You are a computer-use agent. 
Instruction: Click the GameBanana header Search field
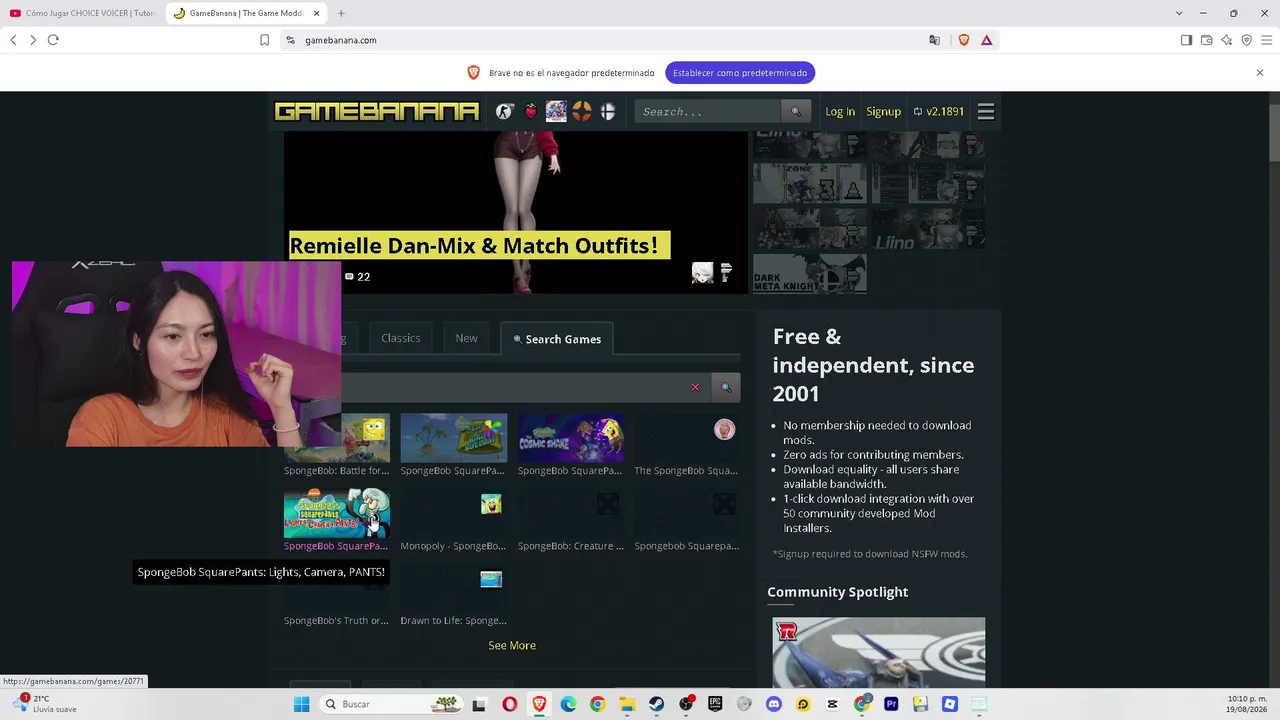(x=710, y=112)
